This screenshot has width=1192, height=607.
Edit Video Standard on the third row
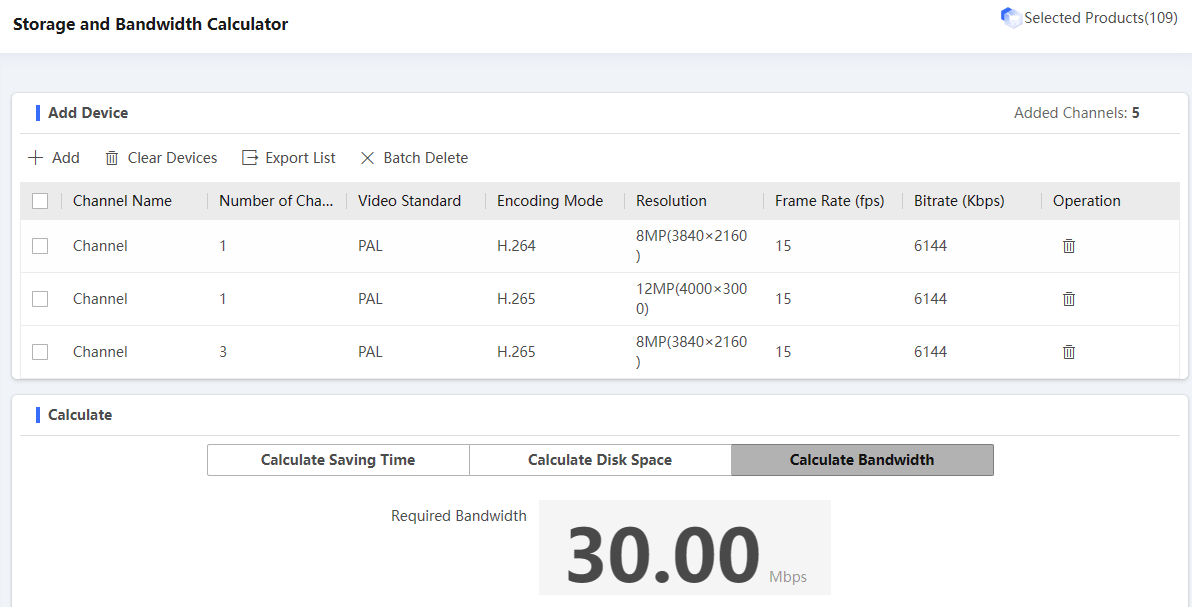(370, 351)
